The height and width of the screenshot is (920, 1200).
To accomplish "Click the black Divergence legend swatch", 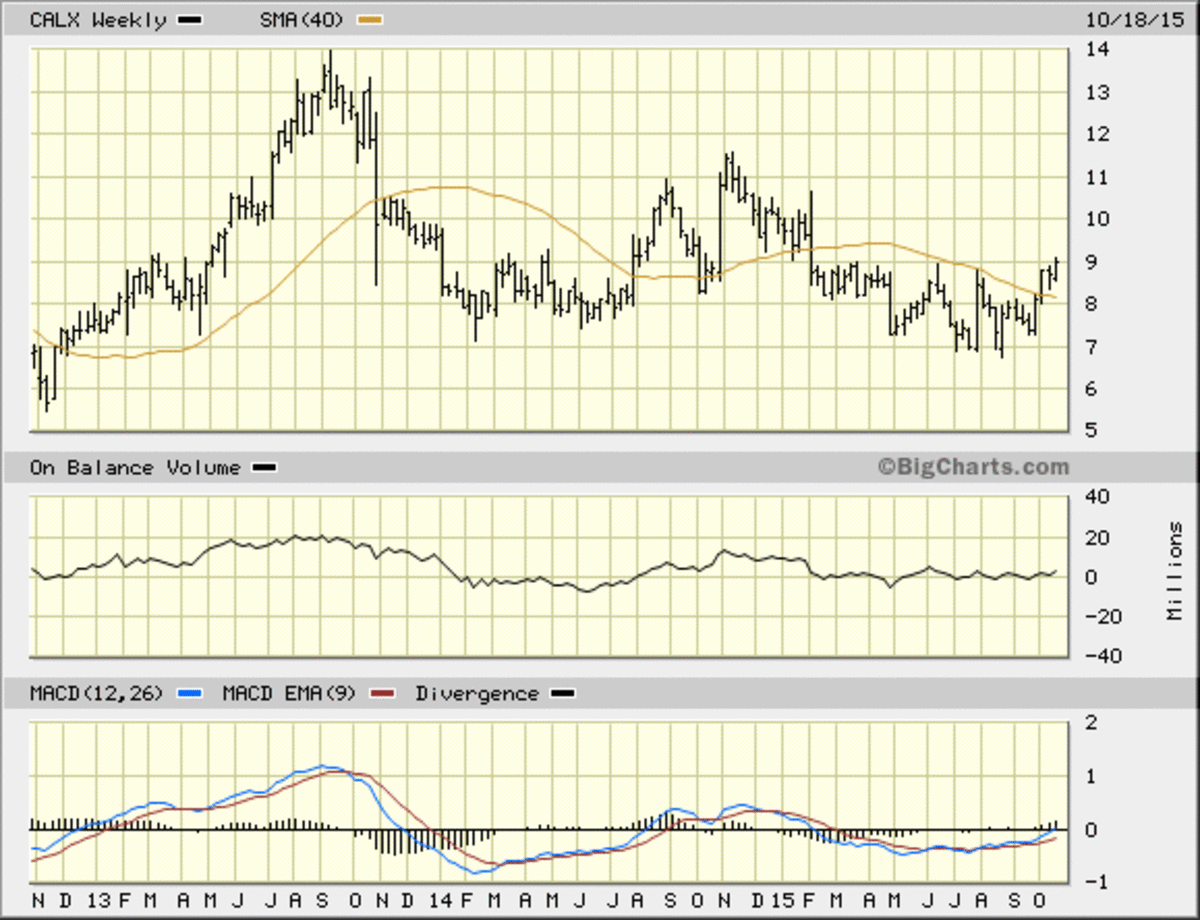I will pos(562,693).
